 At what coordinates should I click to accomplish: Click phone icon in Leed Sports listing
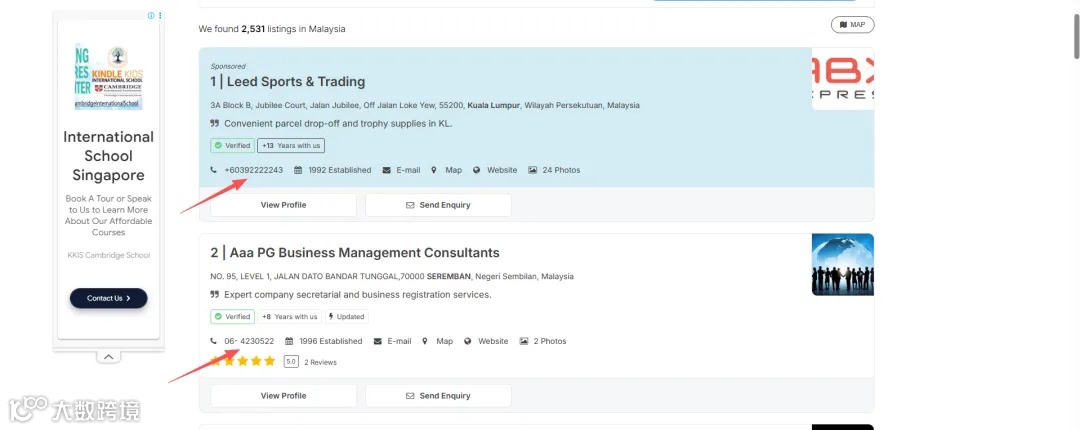tap(214, 170)
